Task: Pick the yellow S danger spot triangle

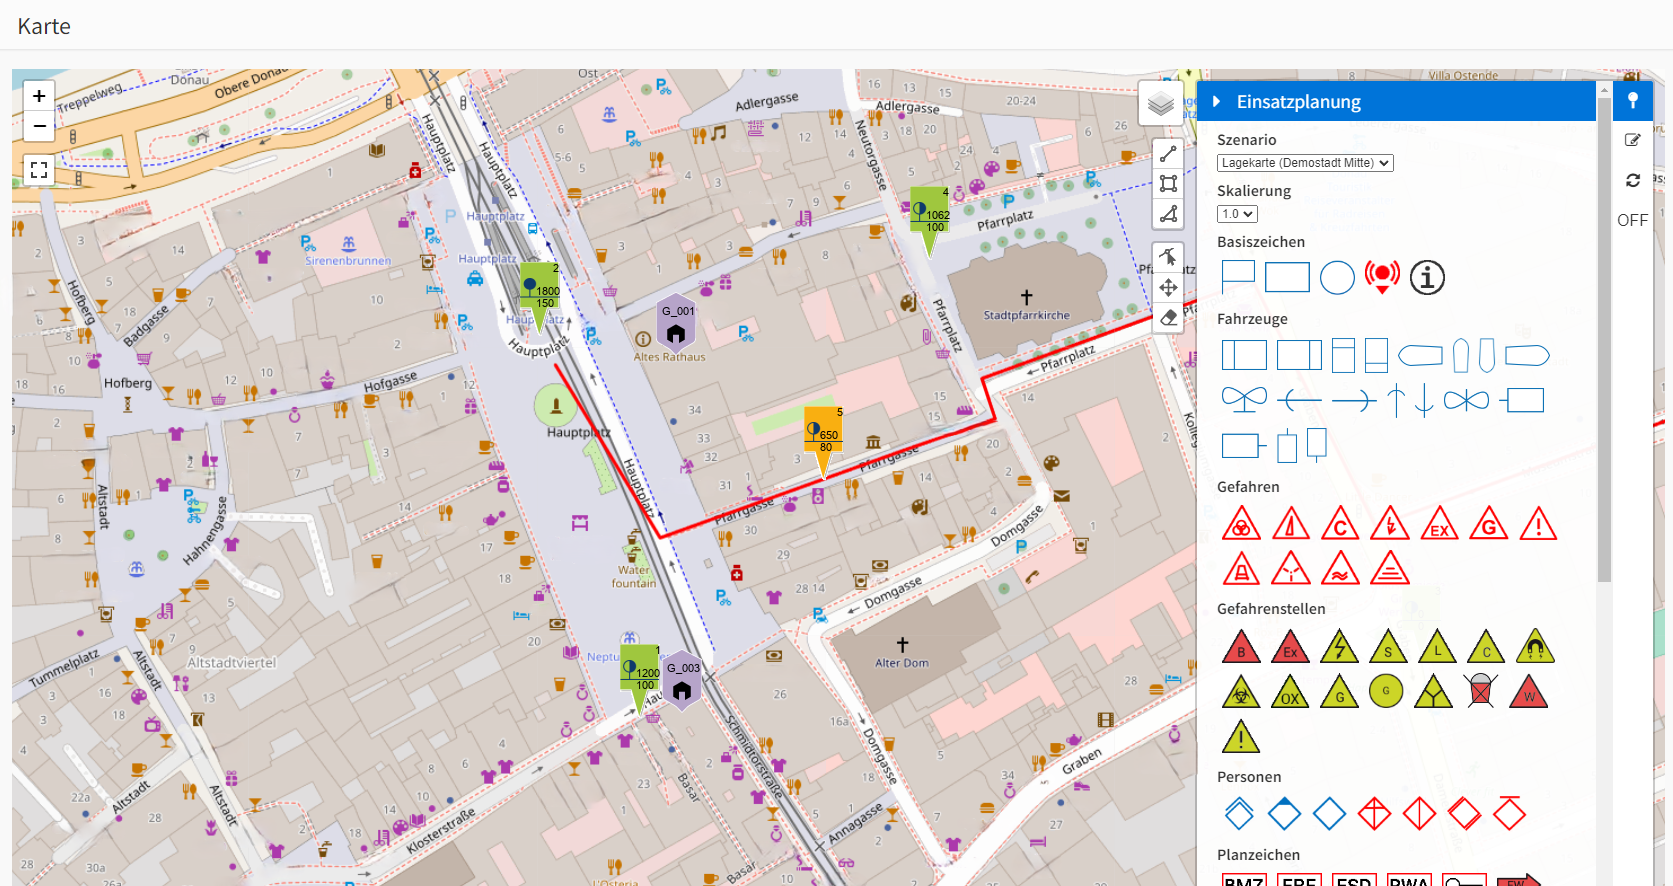Action: (x=1388, y=647)
